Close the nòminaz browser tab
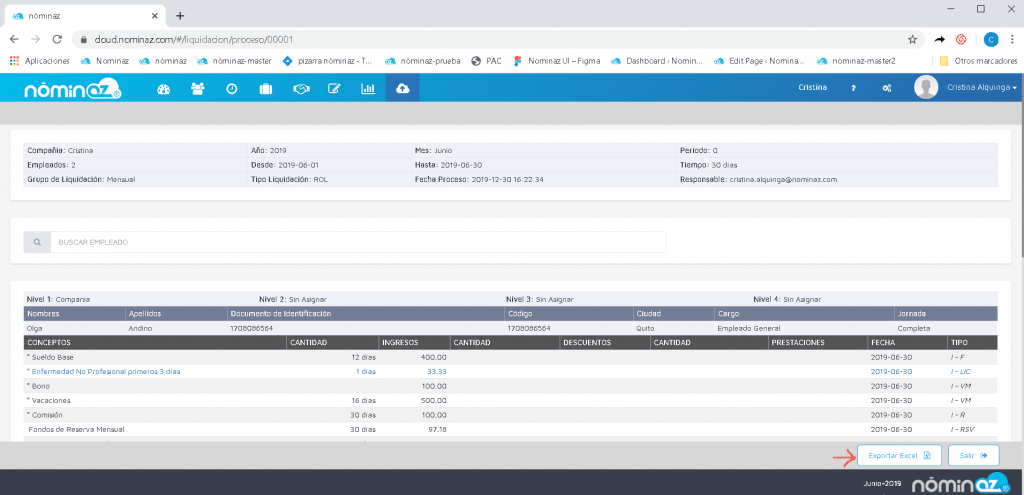Image resolution: width=1024 pixels, height=495 pixels. pos(154,16)
